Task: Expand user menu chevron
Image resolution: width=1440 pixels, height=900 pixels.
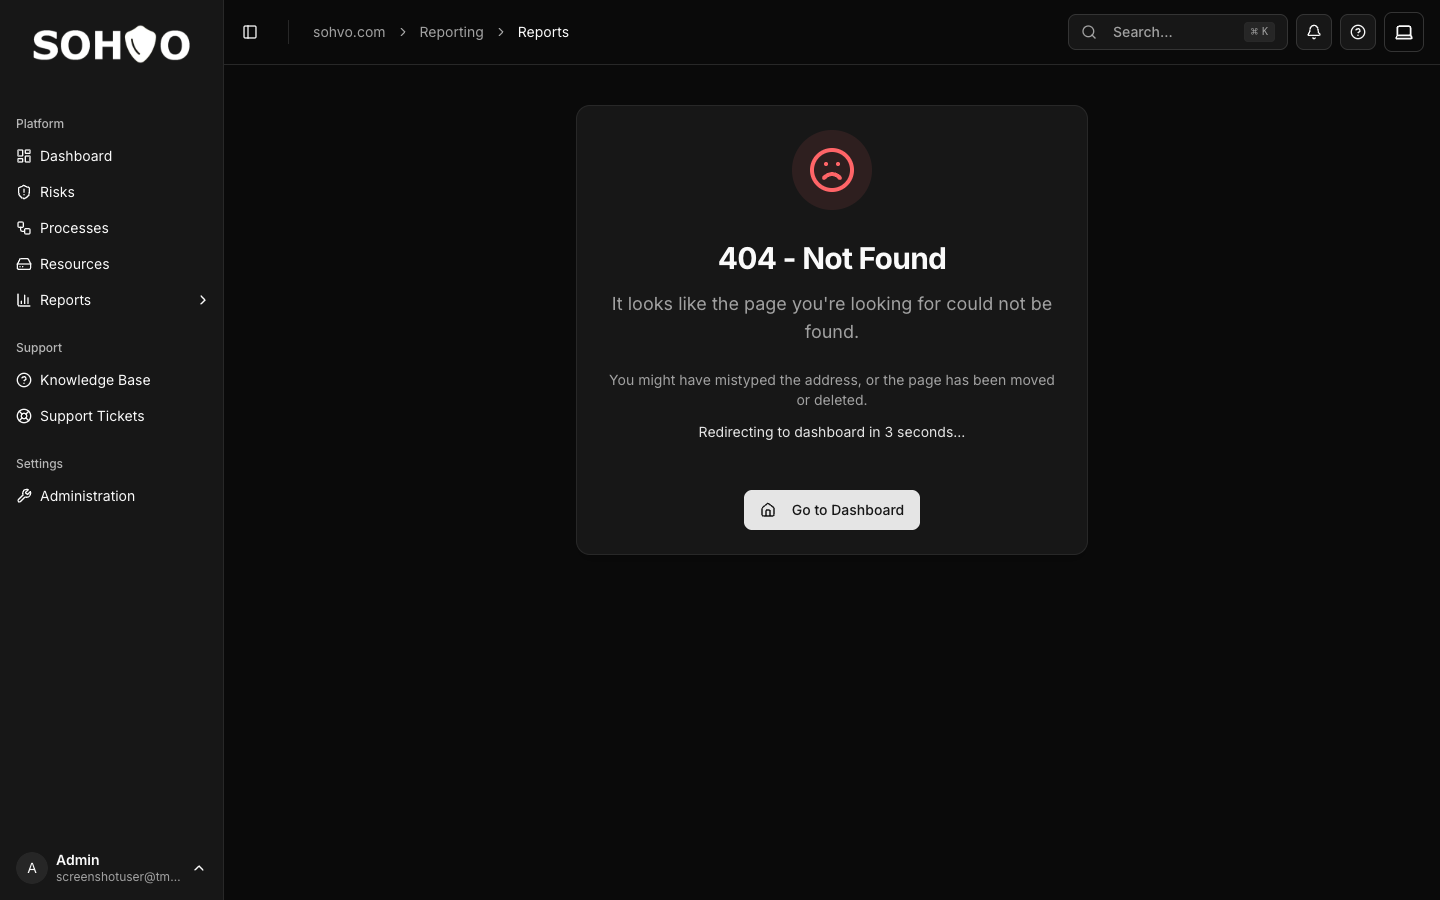Action: (199, 868)
